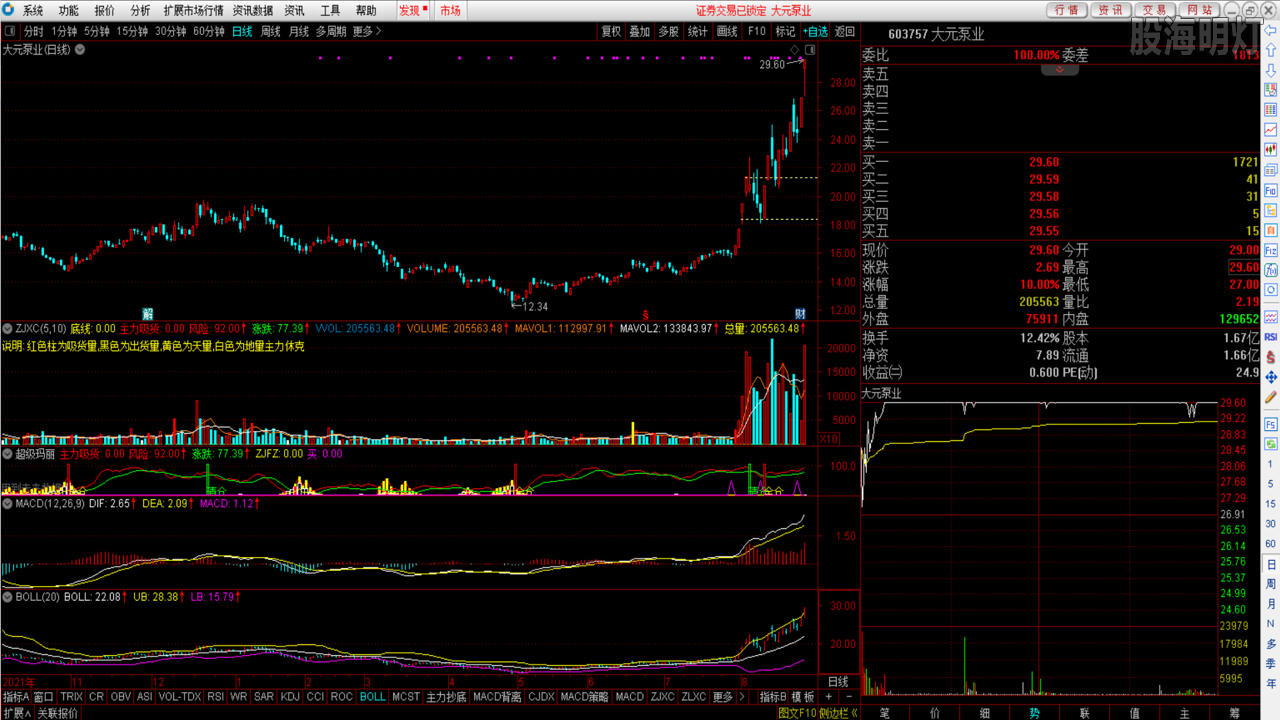The width and height of the screenshot is (1280, 720).
Task: Click the up arrow icon in right sidebar
Action: (x=1270, y=52)
